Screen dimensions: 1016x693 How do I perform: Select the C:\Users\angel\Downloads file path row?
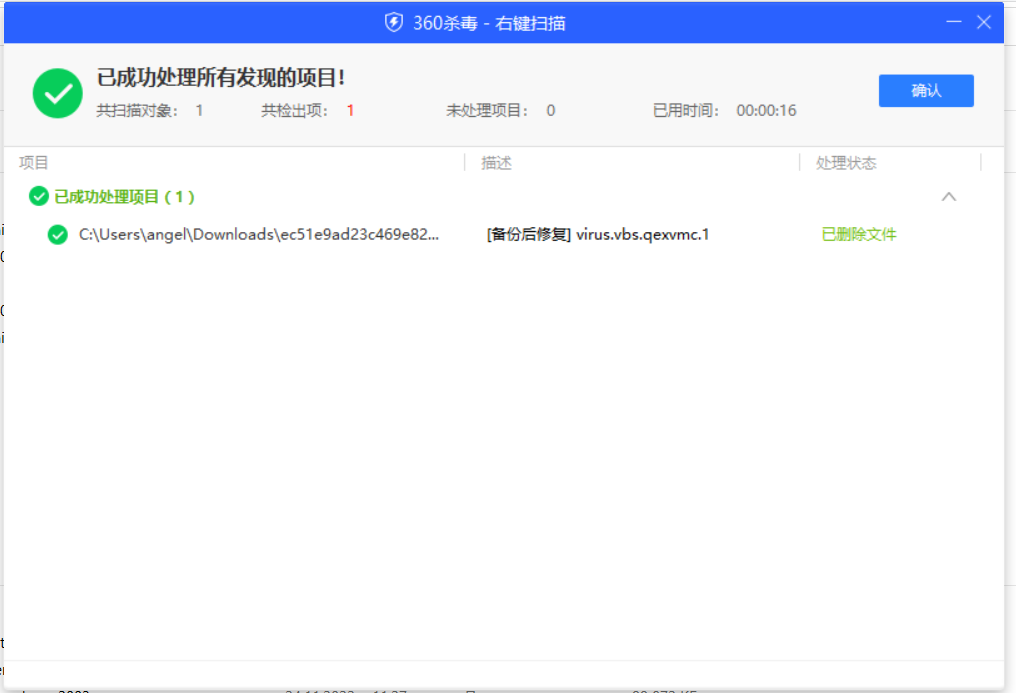pyautogui.click(x=259, y=234)
